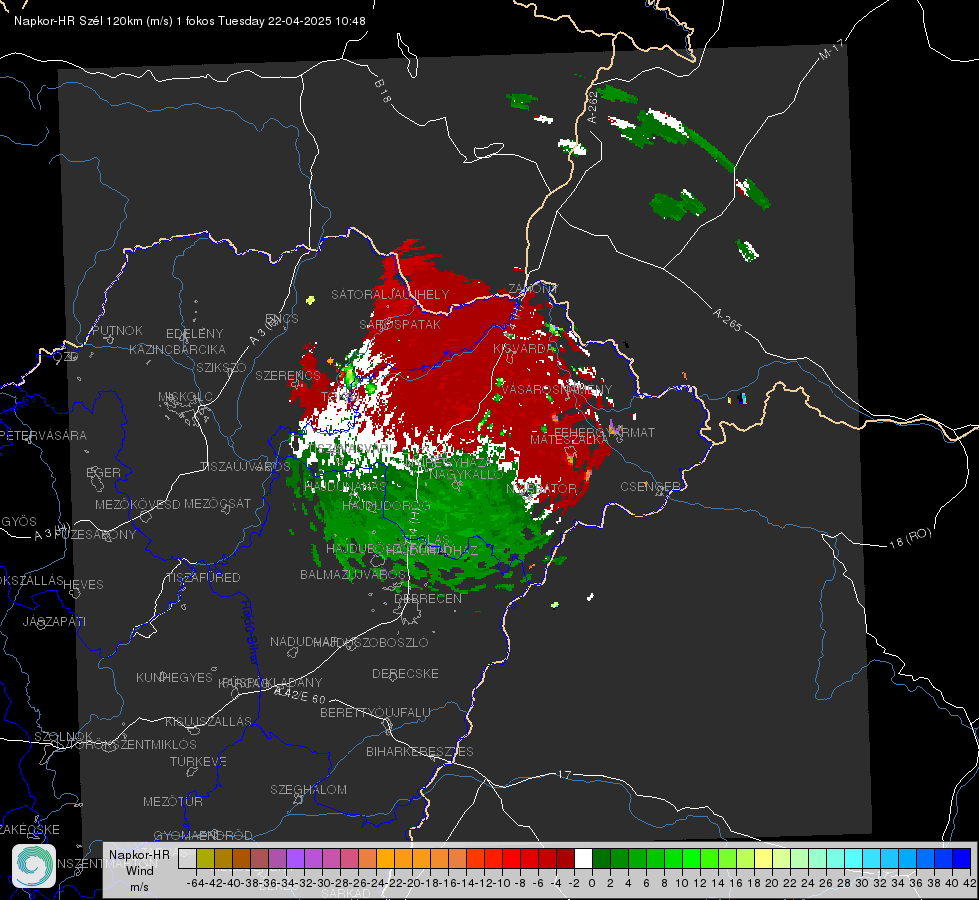
Task: Select the A-262 road label
Action: [593, 107]
